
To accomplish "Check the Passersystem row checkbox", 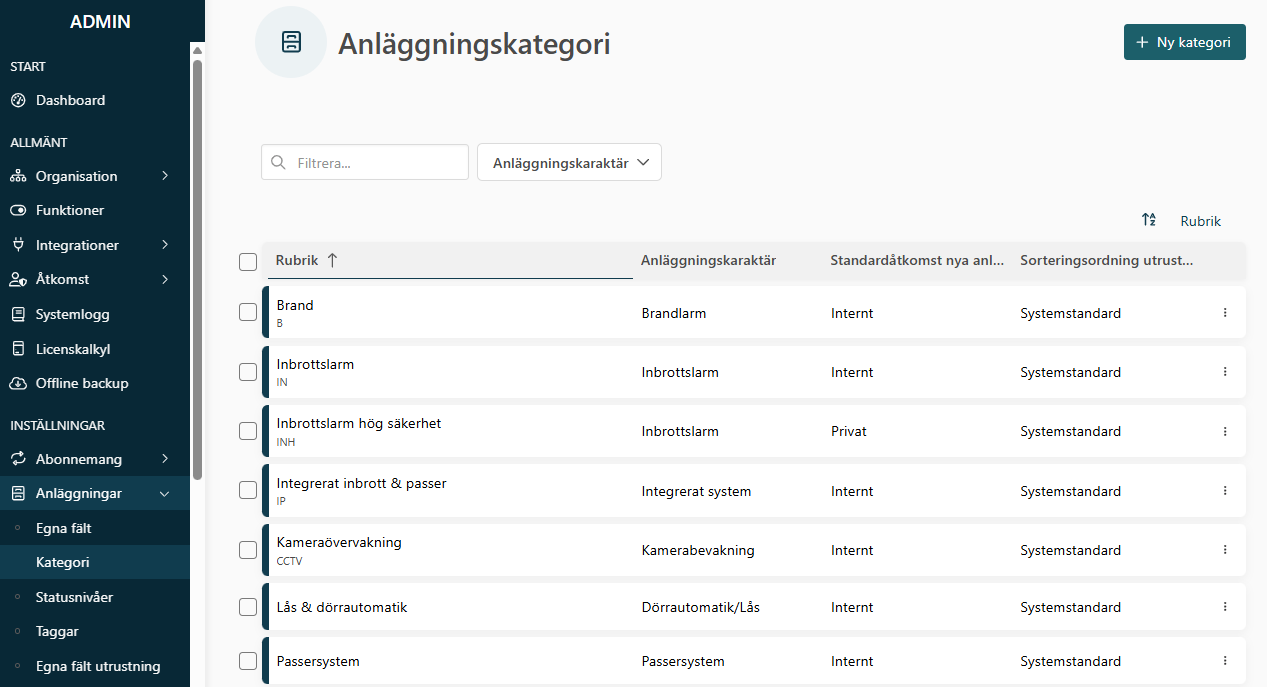I will 248,661.
